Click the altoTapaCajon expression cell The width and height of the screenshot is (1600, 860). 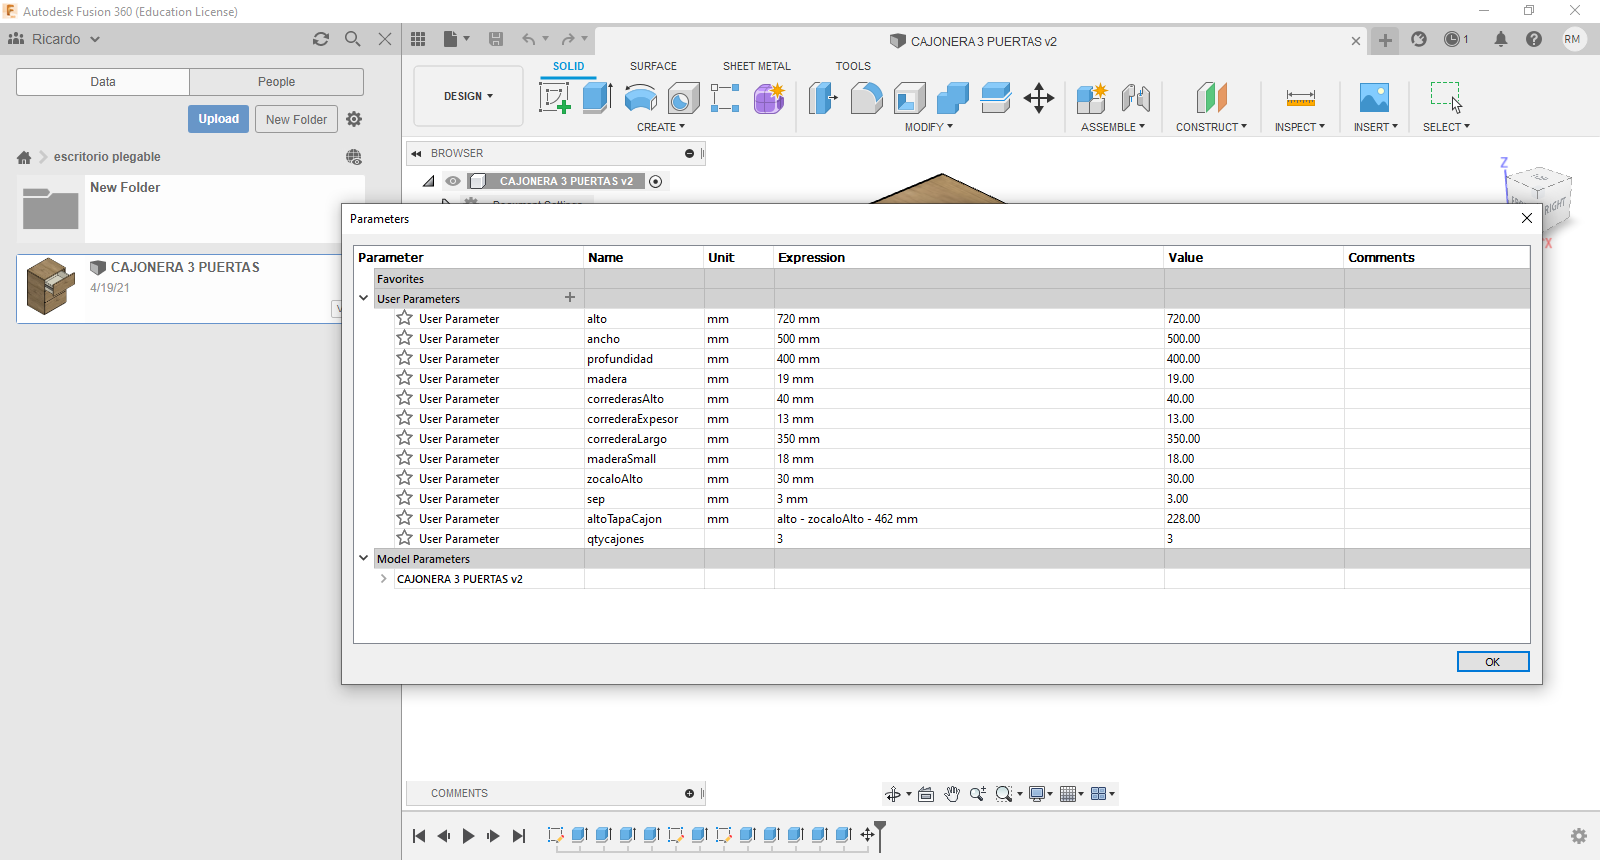(969, 518)
